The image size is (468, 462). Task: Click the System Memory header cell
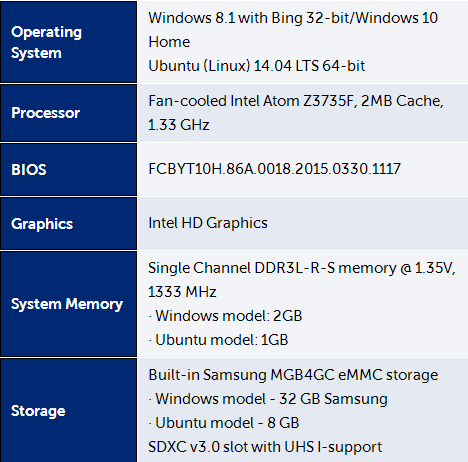point(68,304)
